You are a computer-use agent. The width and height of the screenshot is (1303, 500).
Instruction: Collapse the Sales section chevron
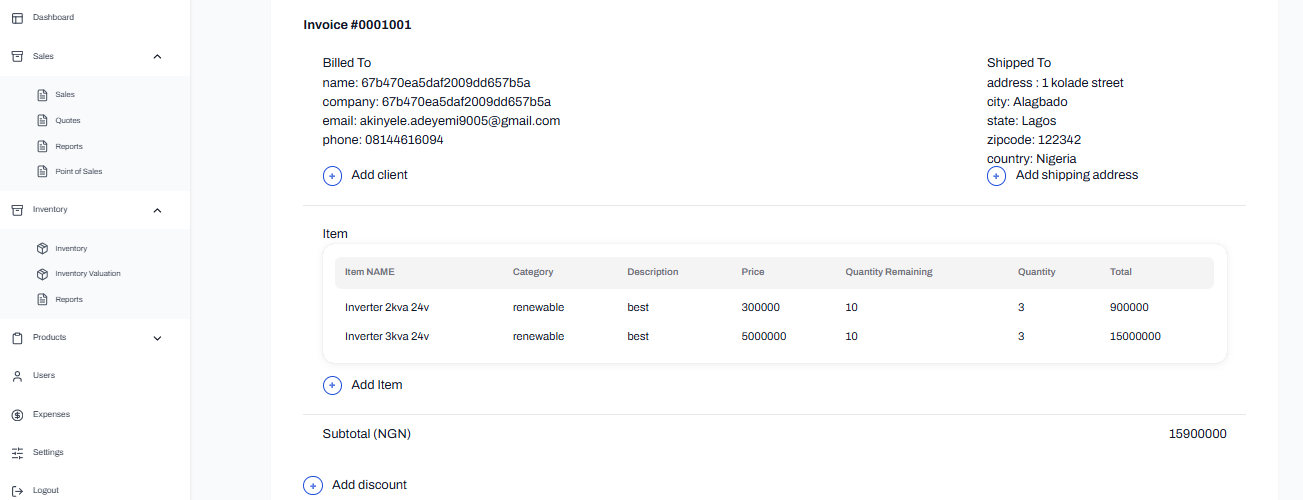click(157, 57)
